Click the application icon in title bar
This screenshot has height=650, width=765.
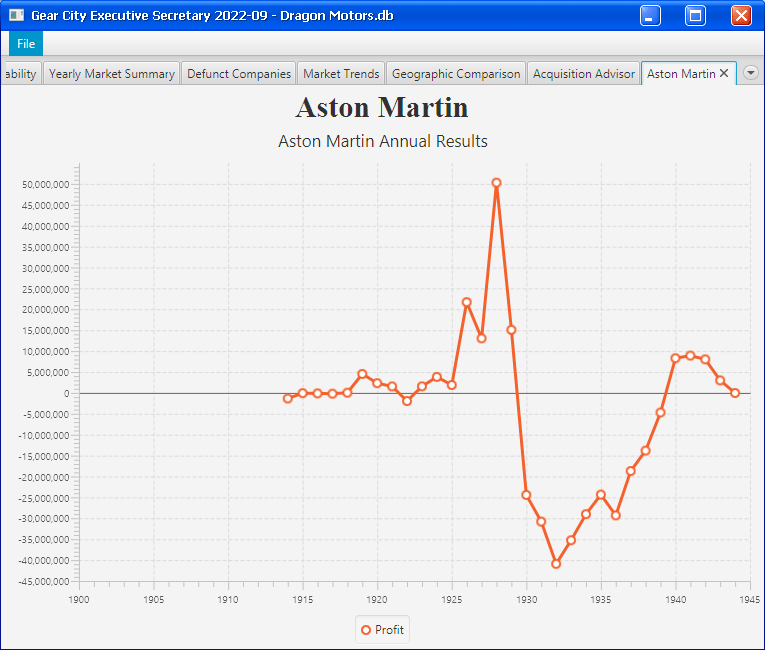click(16, 15)
